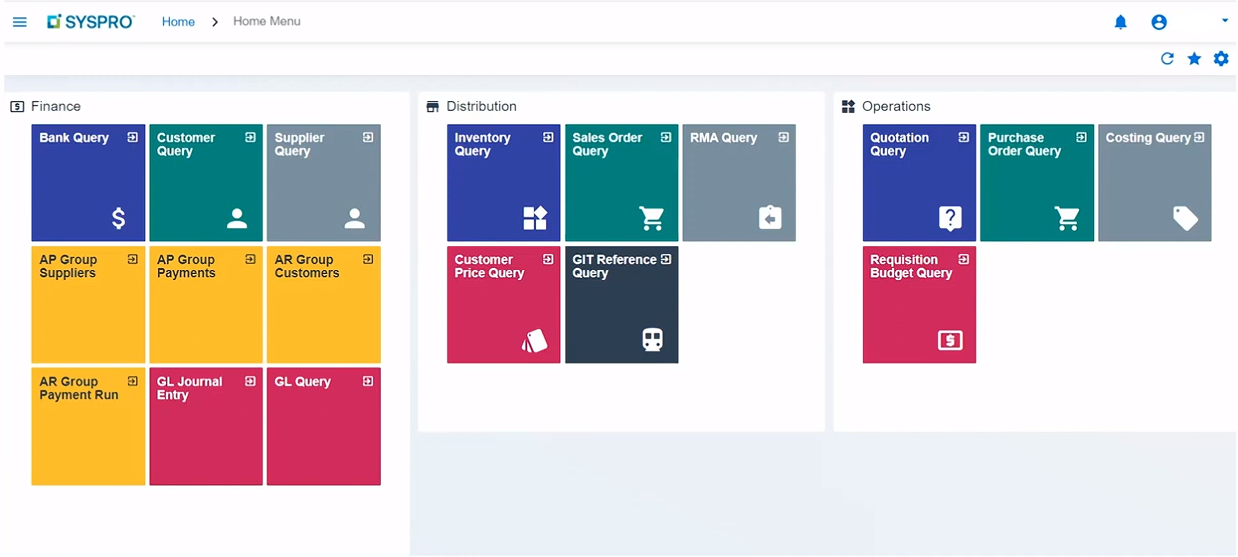This screenshot has width=1238, height=557.
Task: Select the Home Menu breadcrumb item
Action: 267,21
